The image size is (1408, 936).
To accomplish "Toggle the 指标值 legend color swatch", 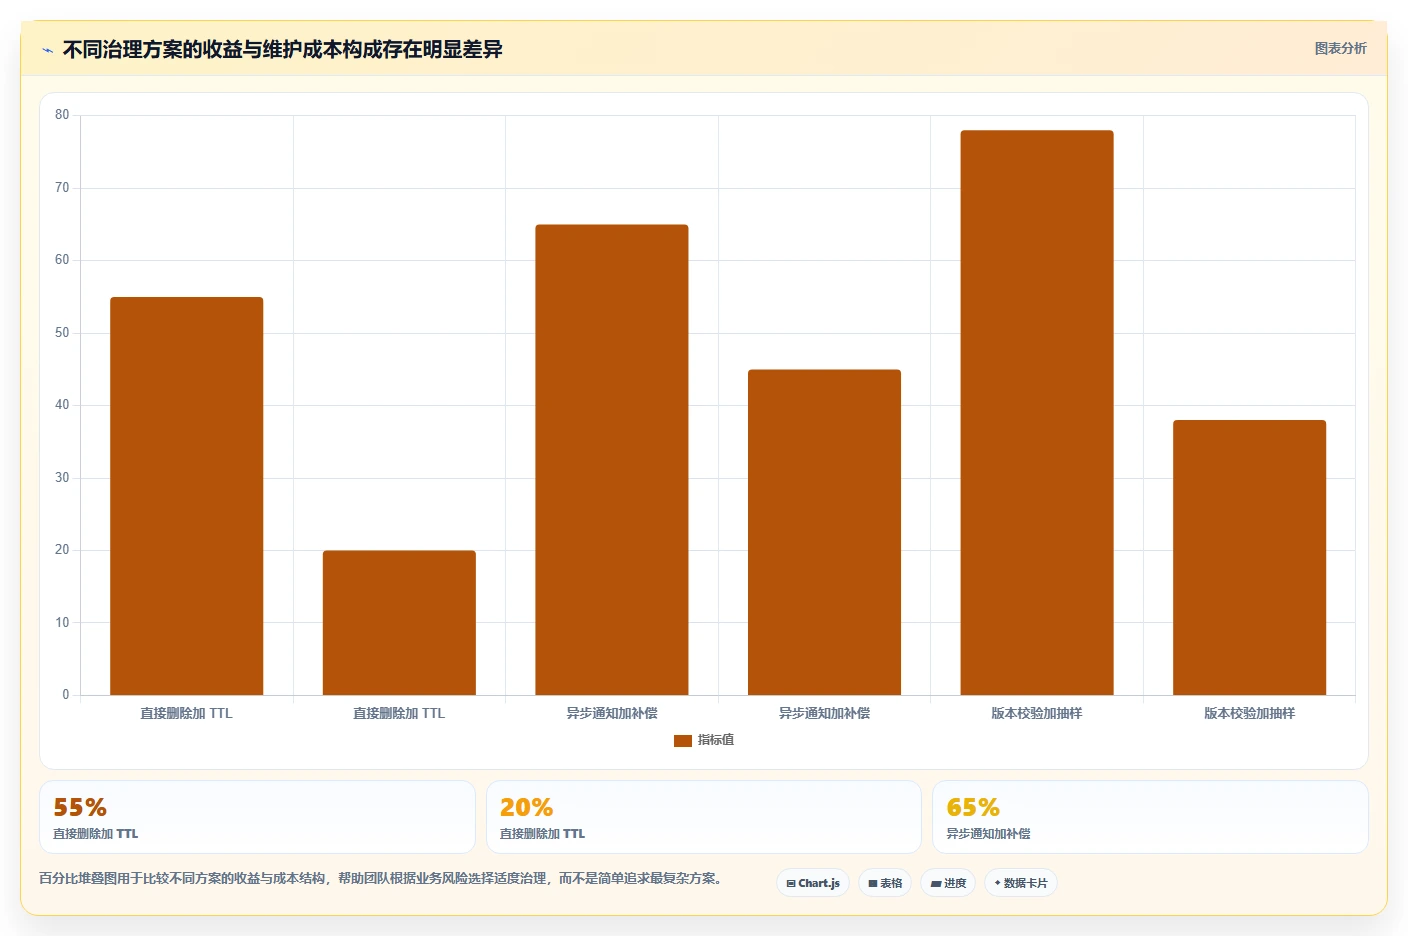I will coord(683,740).
